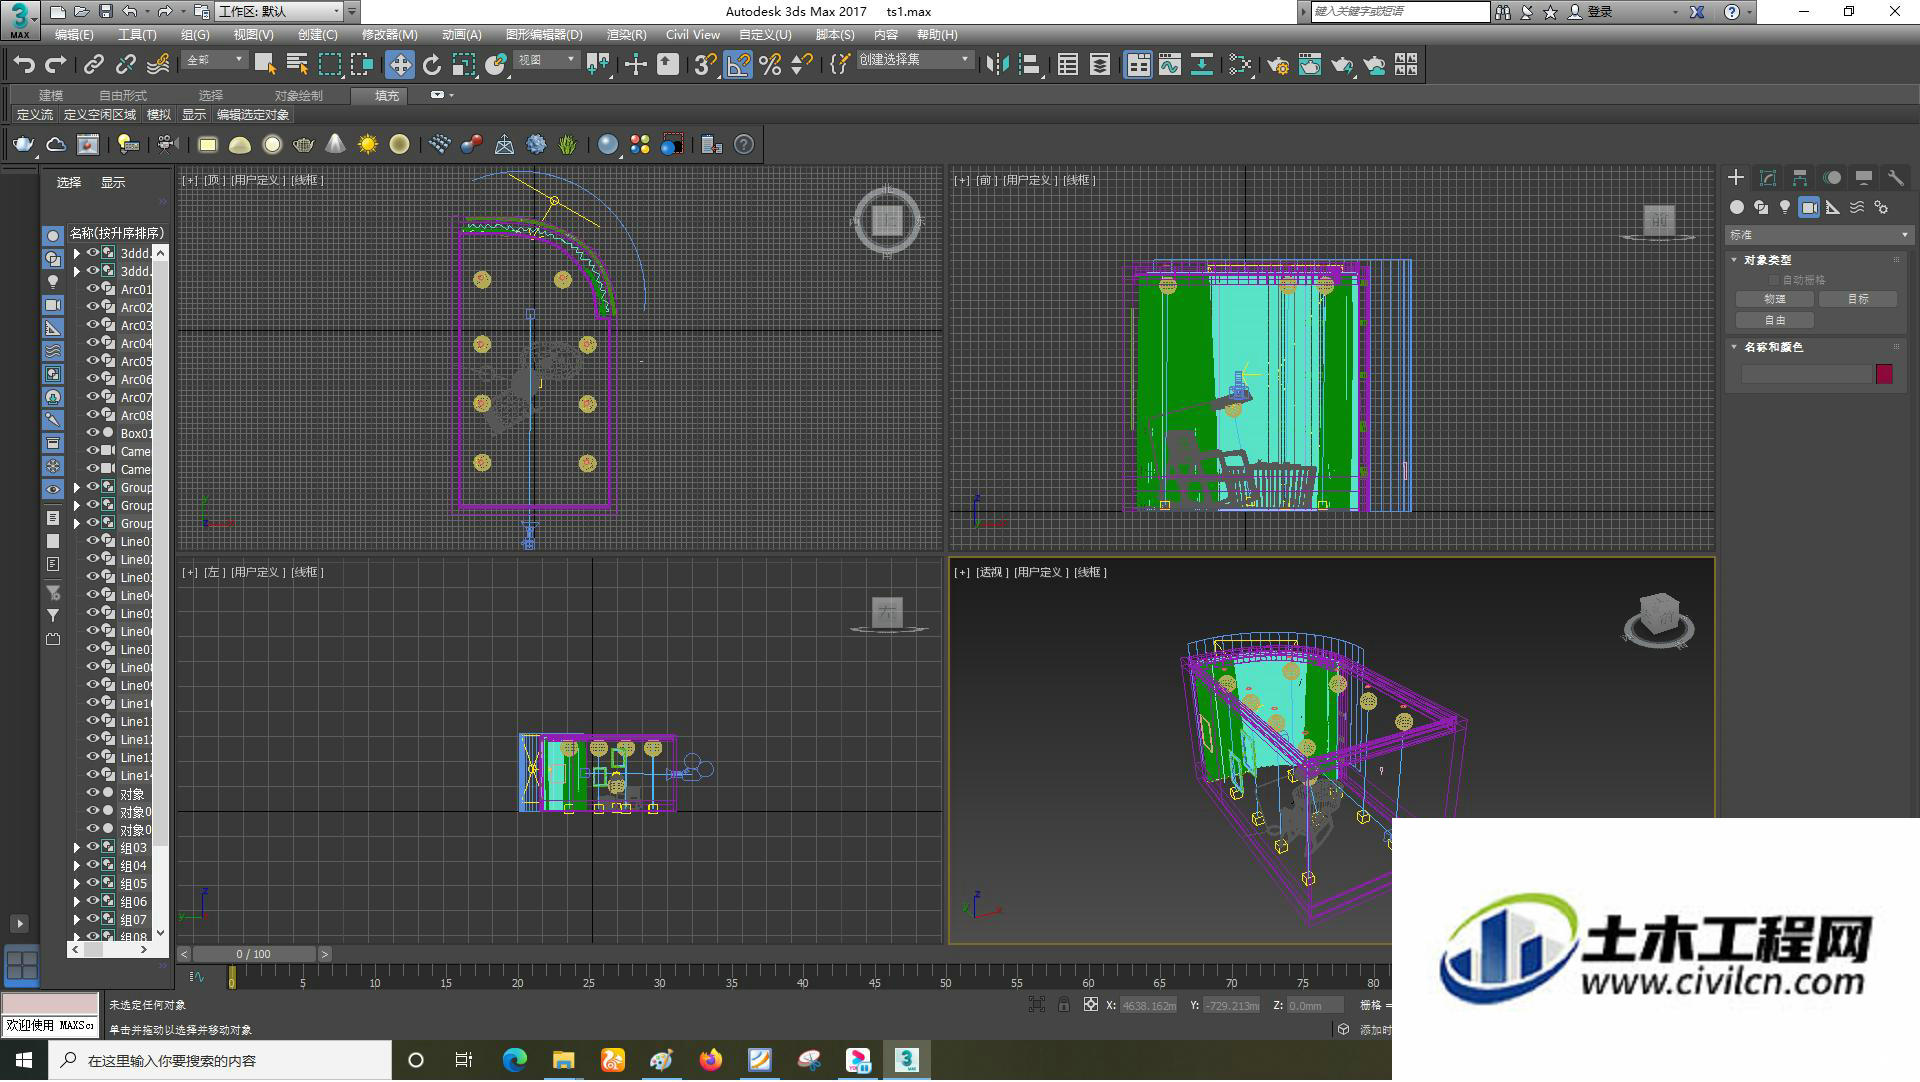Click the 定义流 ribbon button
This screenshot has height=1082, width=1920.
pyautogui.click(x=35, y=115)
